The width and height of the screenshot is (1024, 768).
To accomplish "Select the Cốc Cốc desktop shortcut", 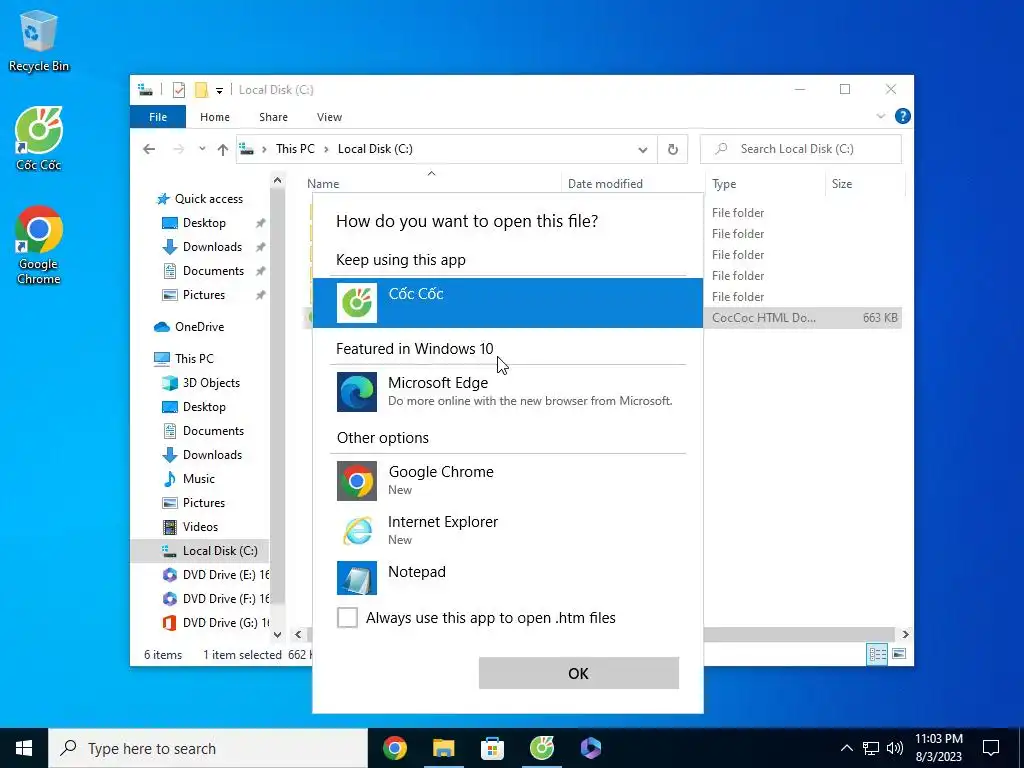I will pyautogui.click(x=39, y=139).
